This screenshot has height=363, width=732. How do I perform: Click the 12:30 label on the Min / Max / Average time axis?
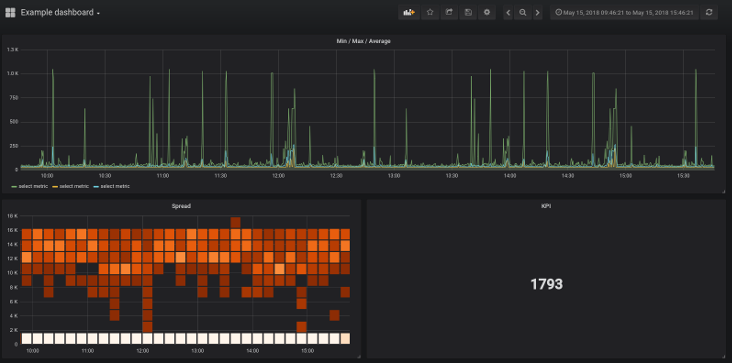coord(336,176)
